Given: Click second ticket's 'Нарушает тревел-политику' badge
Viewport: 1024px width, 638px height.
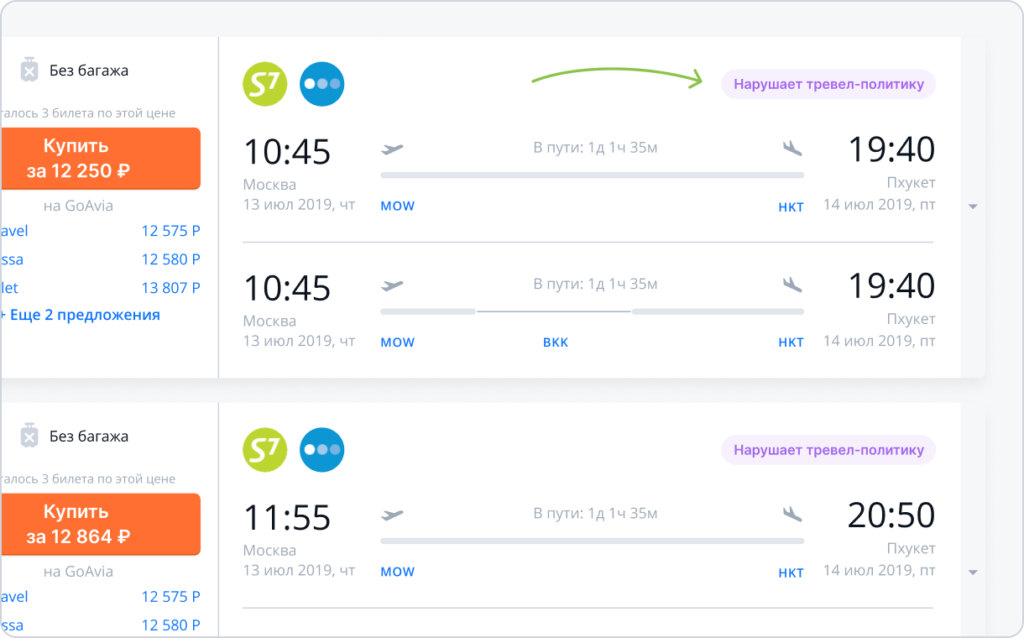Looking at the screenshot, I should (x=828, y=450).
